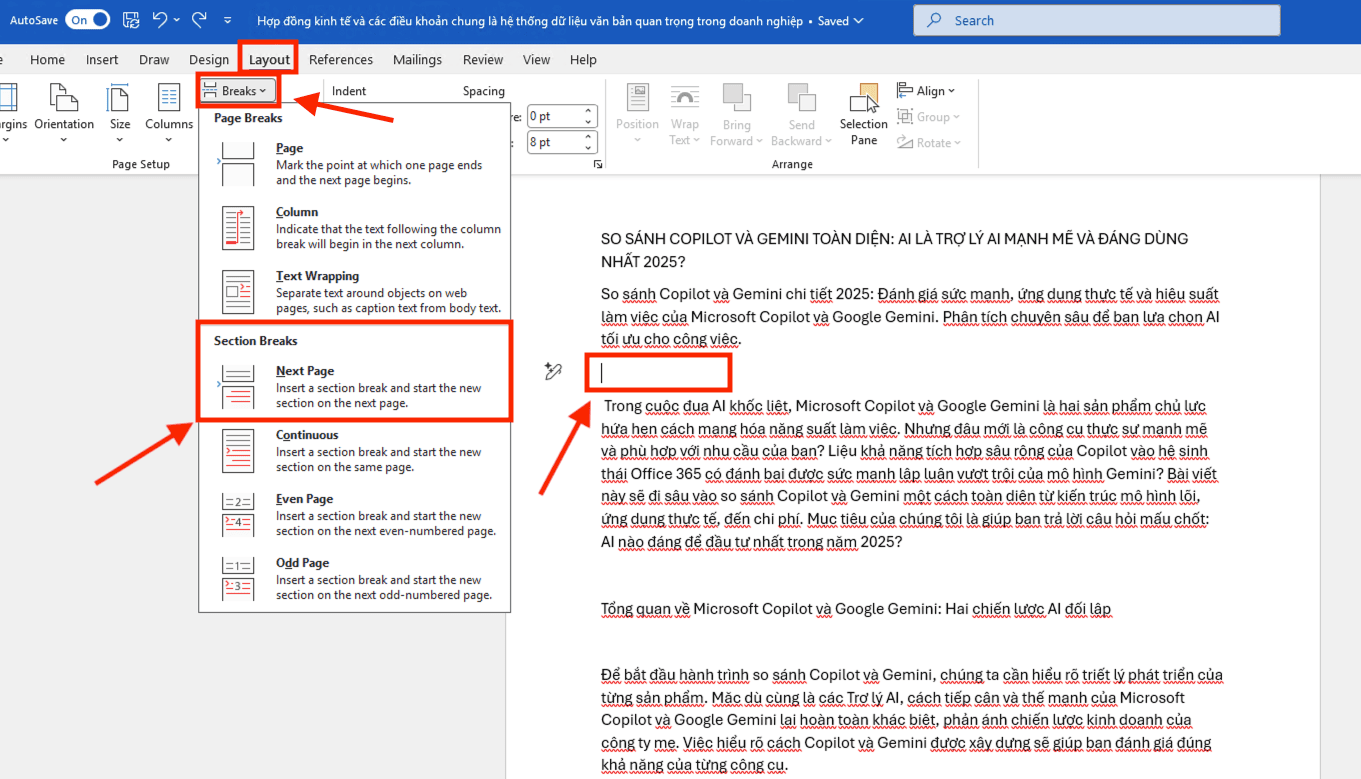Open the Paragraph settings dialog launcher
The width and height of the screenshot is (1361, 779).
click(x=598, y=164)
